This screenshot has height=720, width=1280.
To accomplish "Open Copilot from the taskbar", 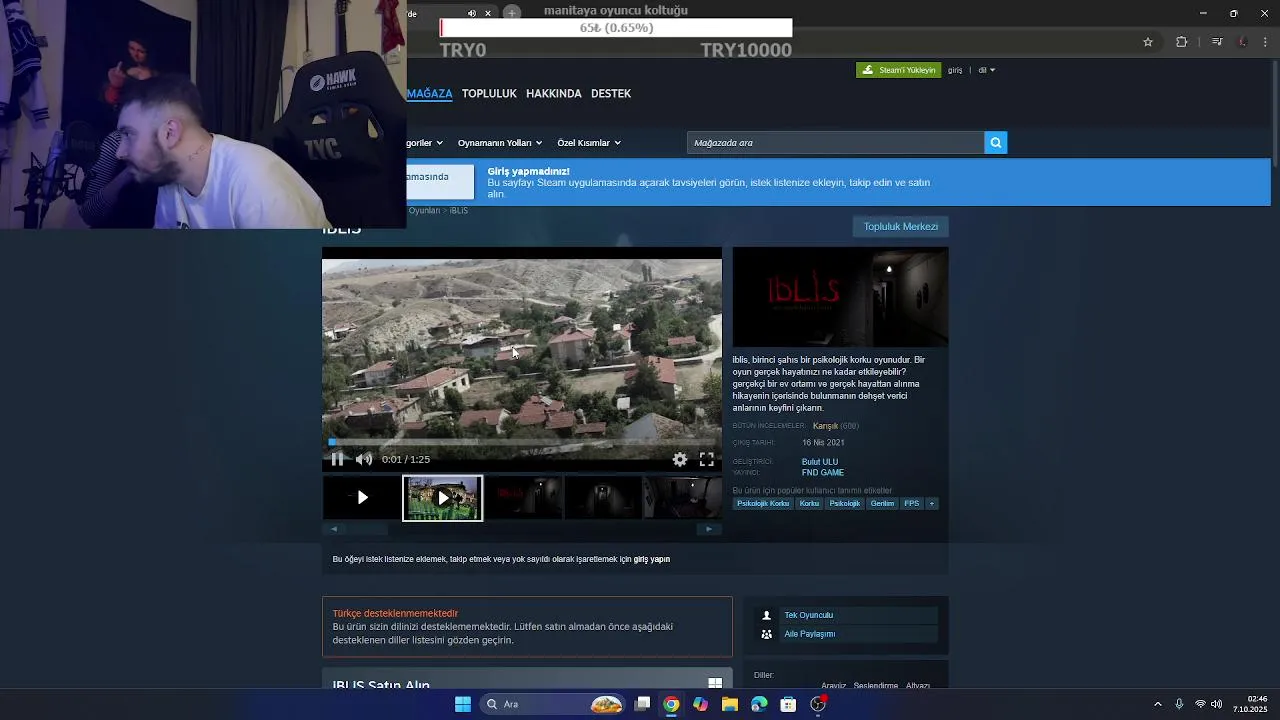I will point(700,704).
